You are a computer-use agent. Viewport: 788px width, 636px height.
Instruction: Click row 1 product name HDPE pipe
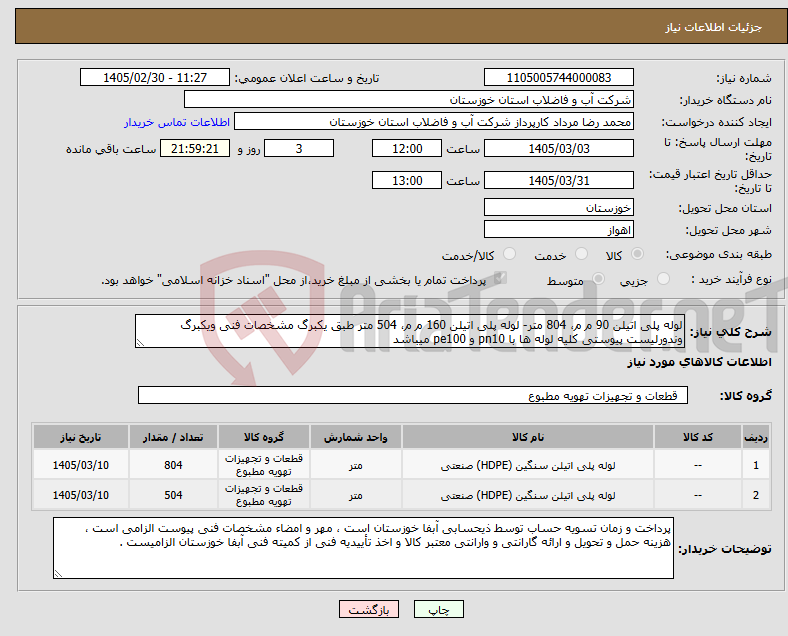pos(528,465)
